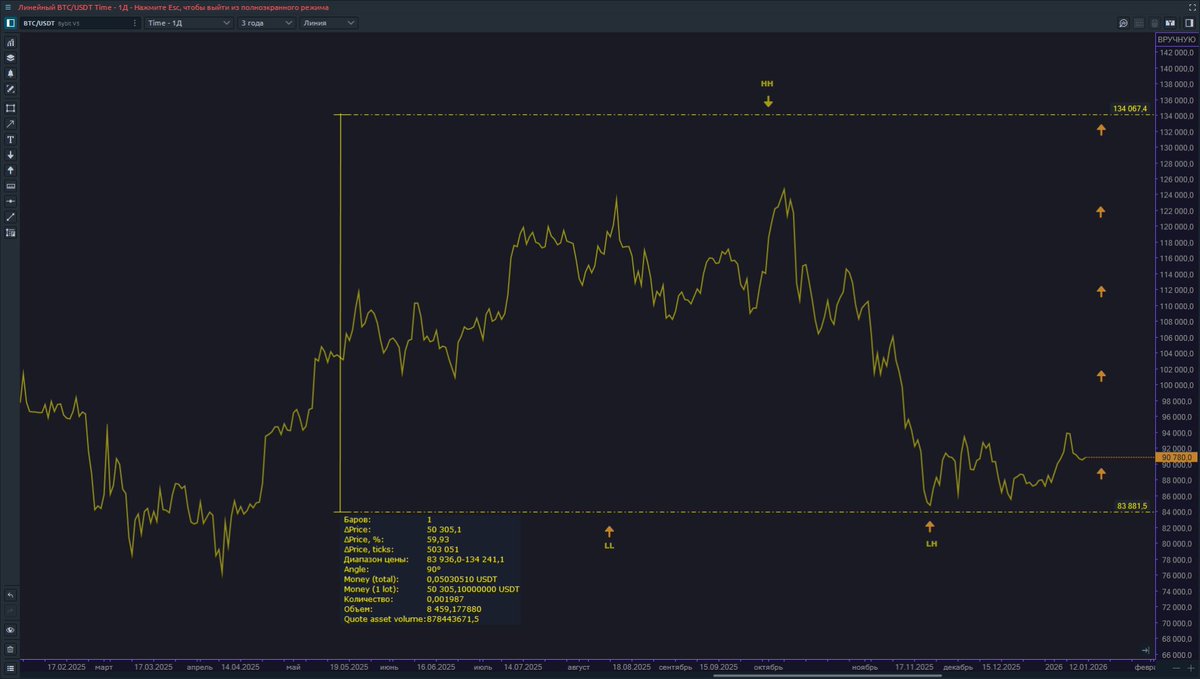The image size is (1200, 679).
Task: Click the ΔPrice, % value 59,93
Action: tap(437, 539)
